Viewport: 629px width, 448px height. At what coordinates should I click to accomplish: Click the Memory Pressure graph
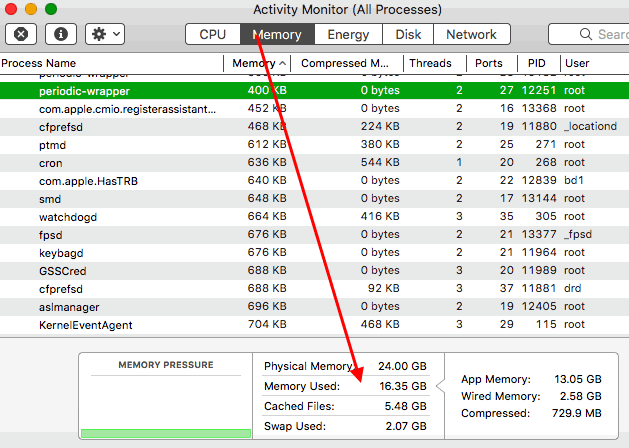coord(166,407)
